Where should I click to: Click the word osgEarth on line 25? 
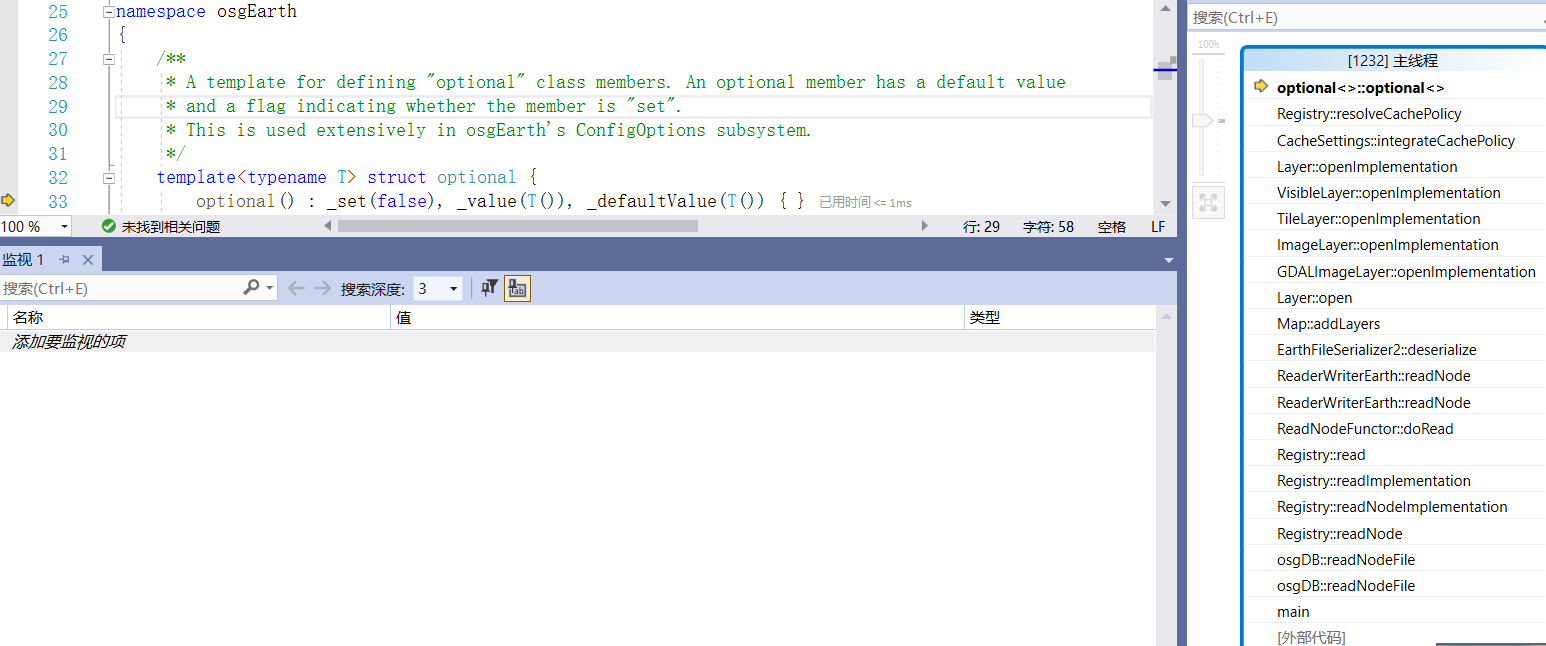pyautogui.click(x=257, y=12)
